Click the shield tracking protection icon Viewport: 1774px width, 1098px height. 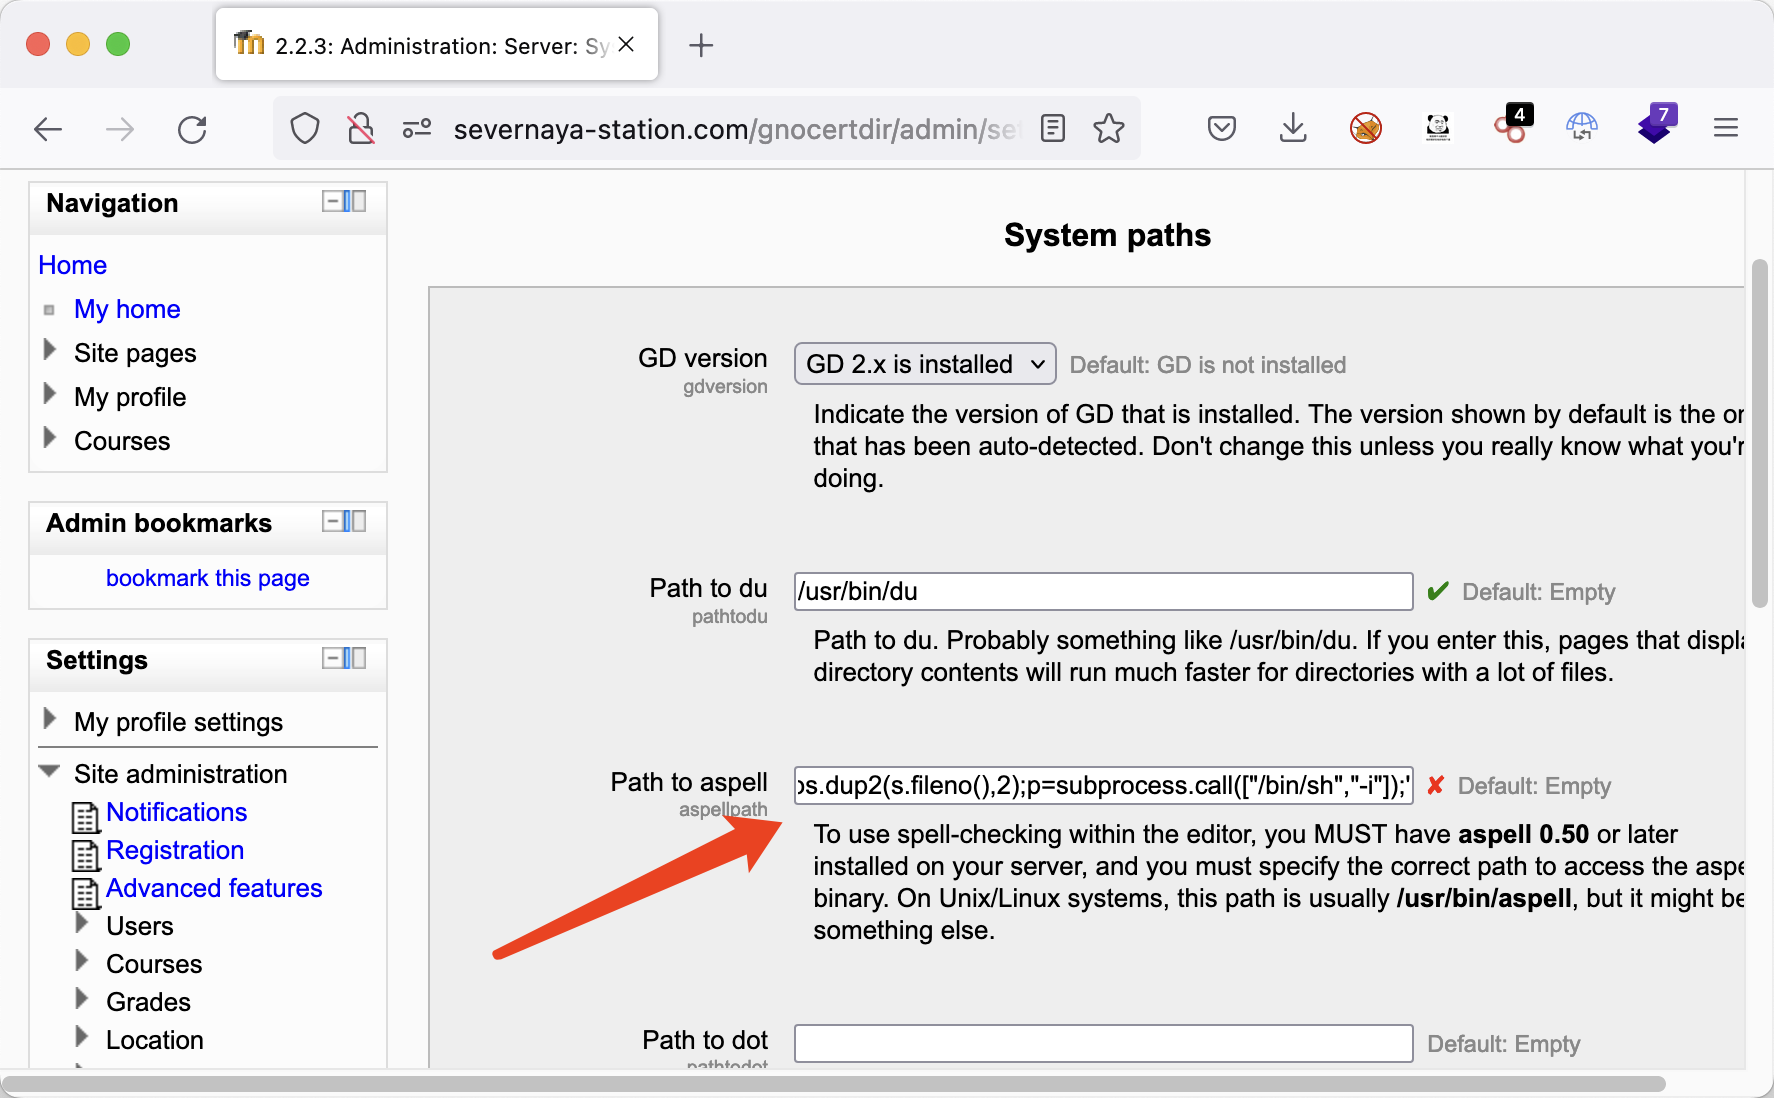click(x=305, y=129)
